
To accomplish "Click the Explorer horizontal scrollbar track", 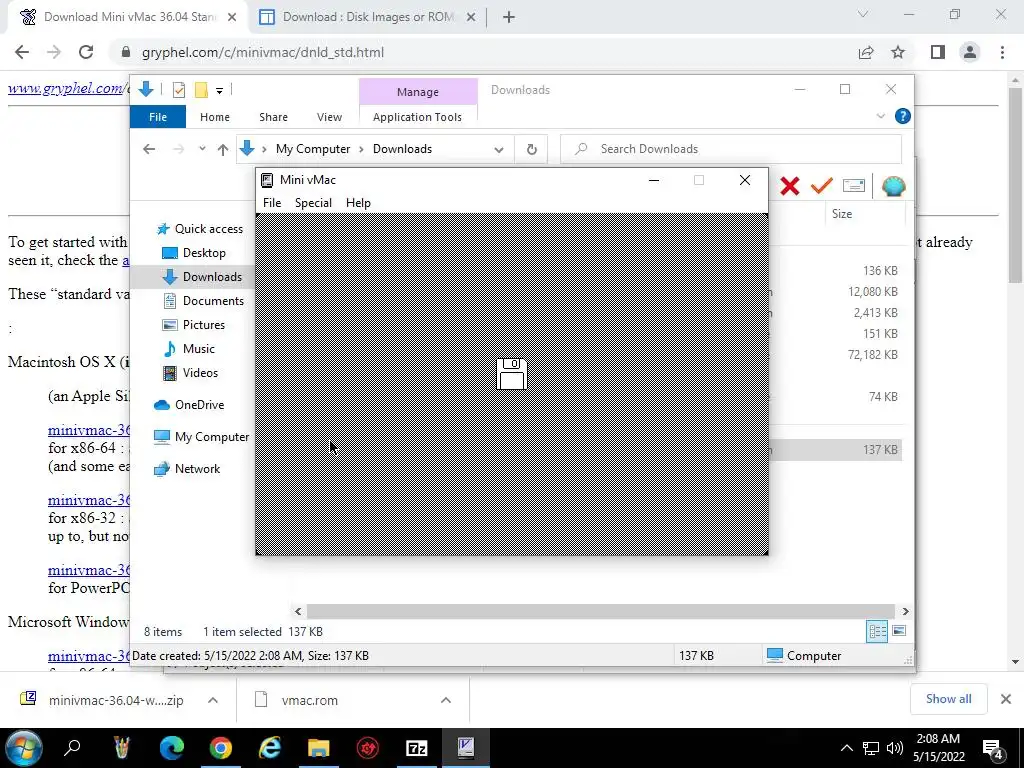I will (x=600, y=611).
